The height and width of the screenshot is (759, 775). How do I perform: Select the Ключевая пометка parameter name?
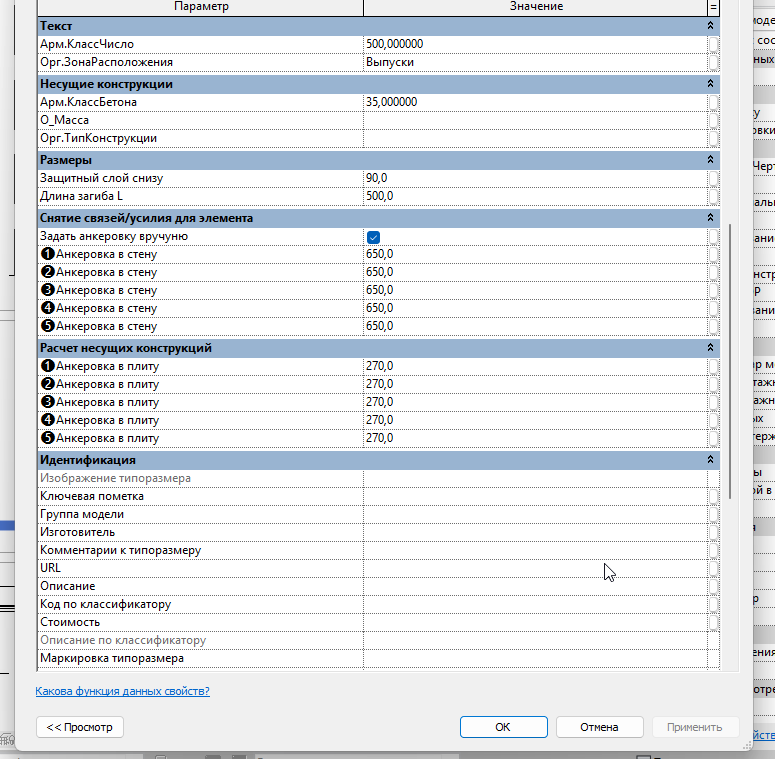(92, 497)
